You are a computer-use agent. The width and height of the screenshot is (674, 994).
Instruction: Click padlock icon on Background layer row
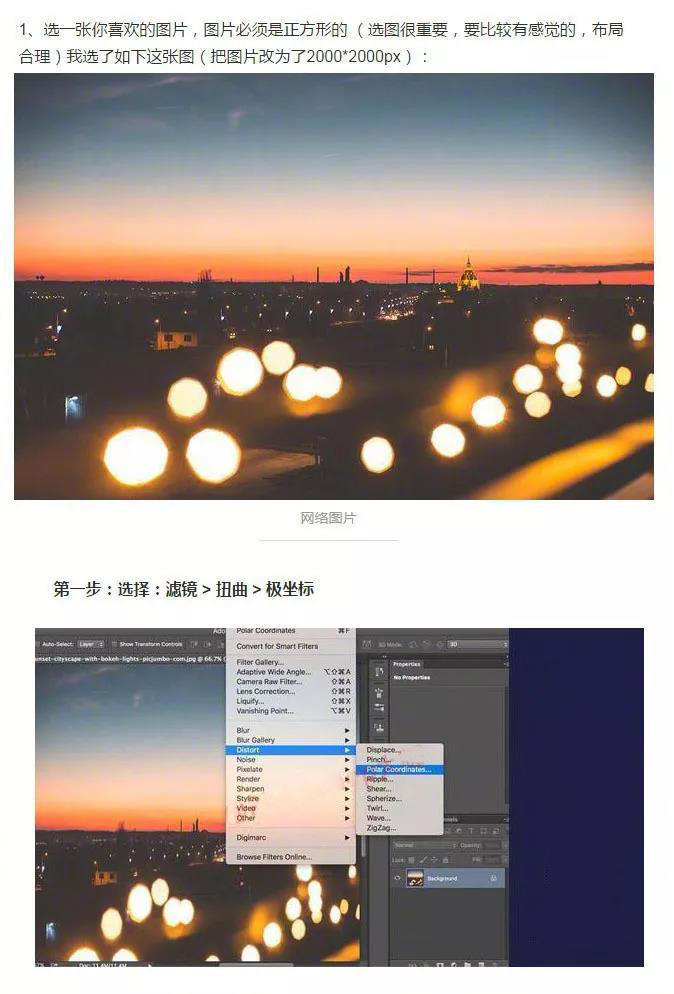tap(493, 878)
